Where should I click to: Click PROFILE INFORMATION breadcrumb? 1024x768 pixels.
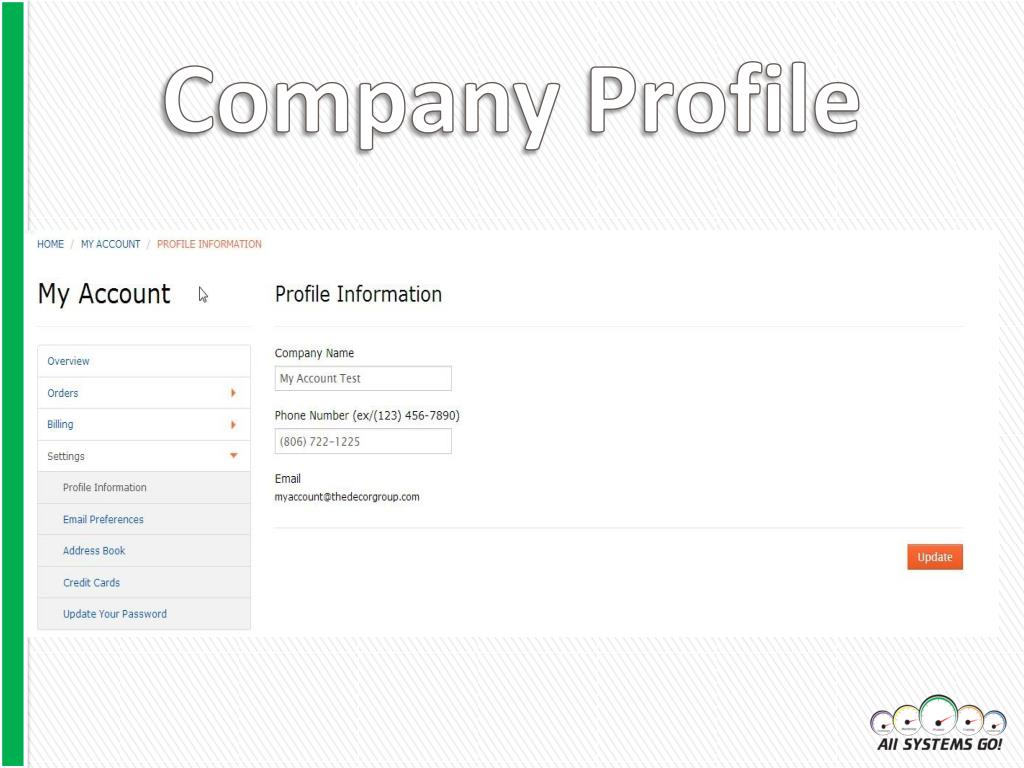point(209,244)
